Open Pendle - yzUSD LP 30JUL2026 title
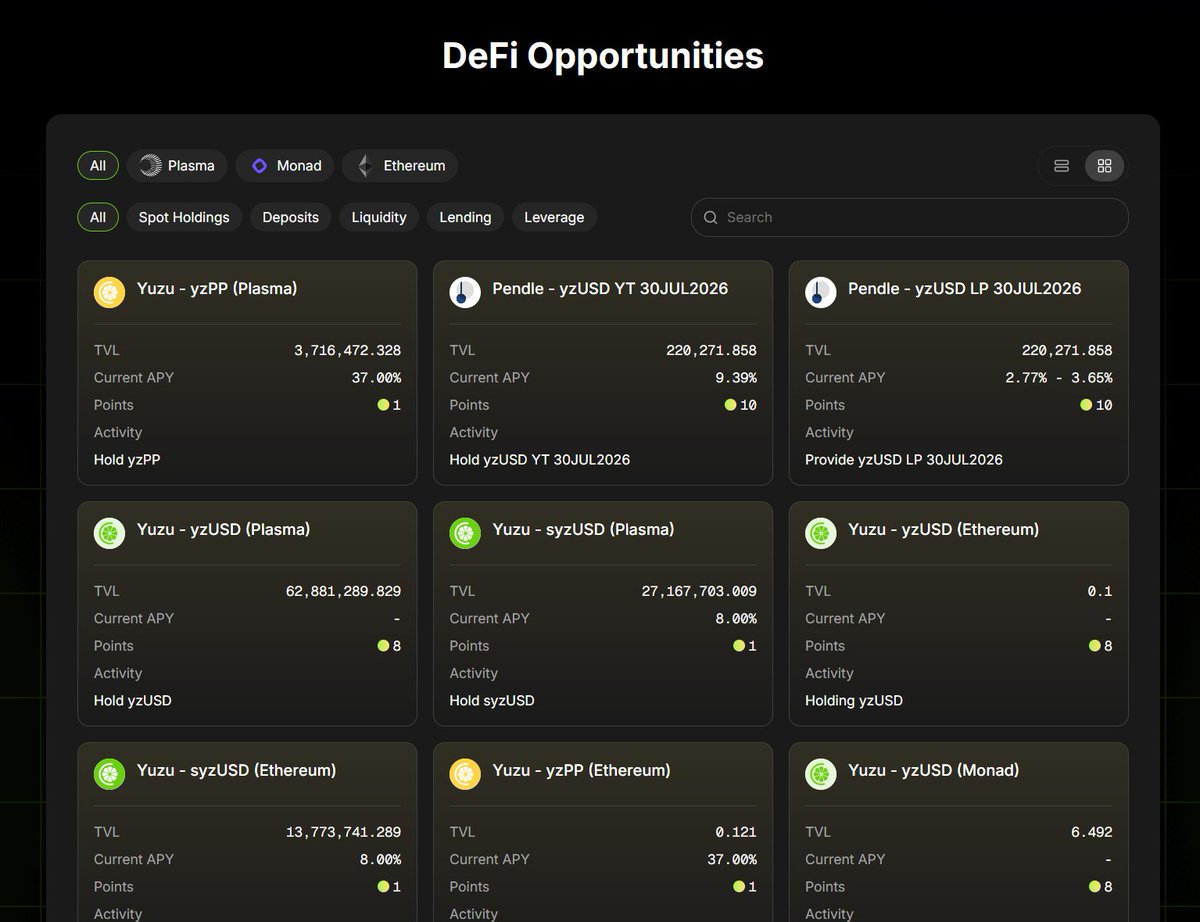Screen dimensions: 1200x922 coord(965,288)
